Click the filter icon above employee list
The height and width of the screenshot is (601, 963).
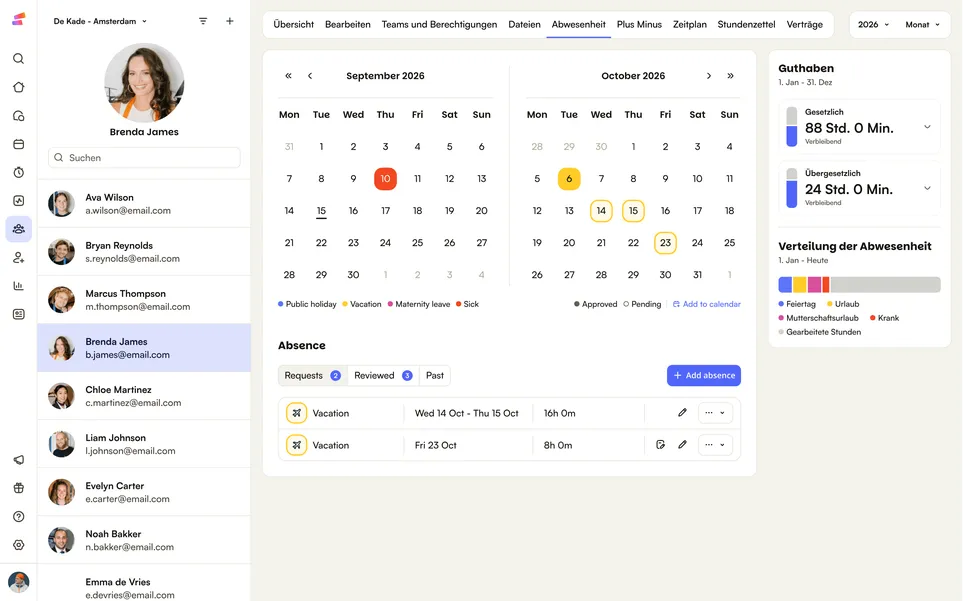[x=203, y=21]
